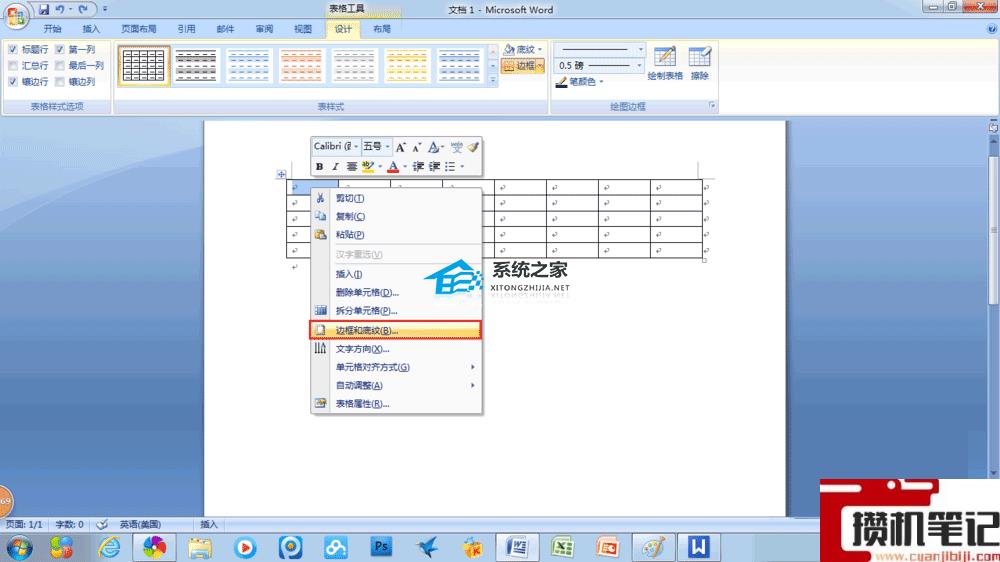Uncheck the 第一列 checkbox
This screenshot has width=1000, height=562.
59,49
